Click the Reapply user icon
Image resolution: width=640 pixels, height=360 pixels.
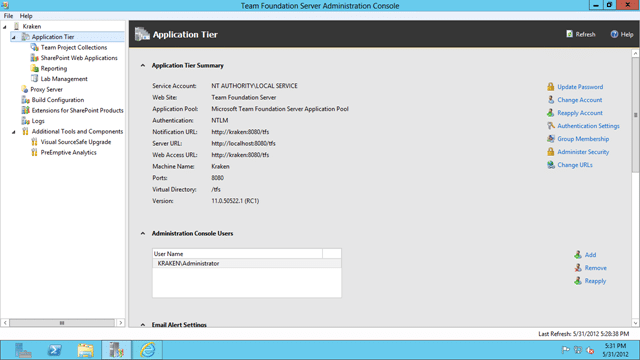tap(578, 281)
